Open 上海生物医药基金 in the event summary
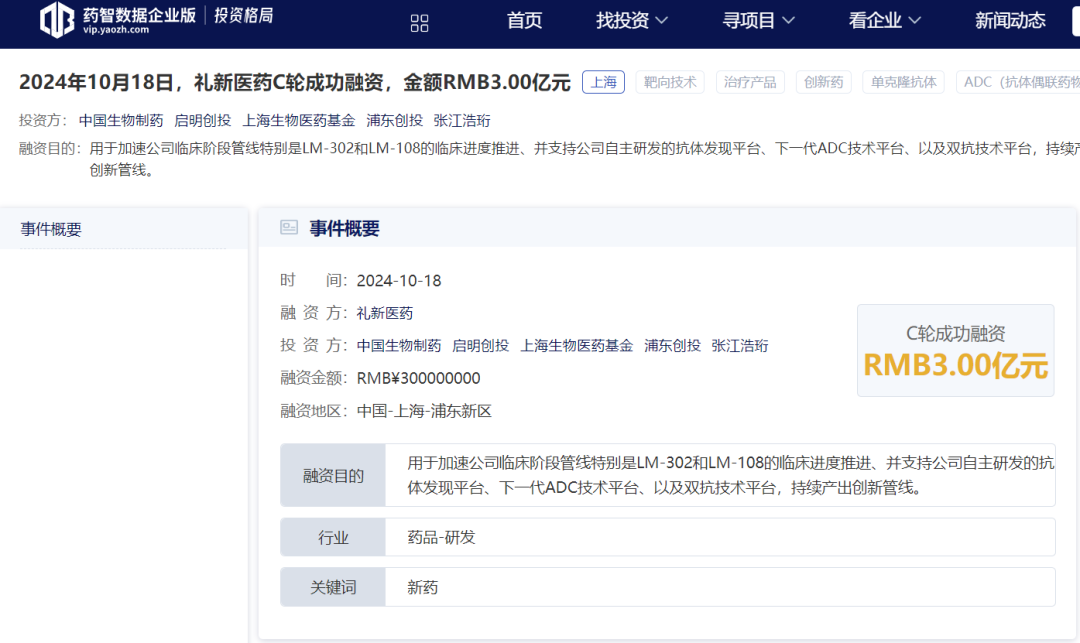This screenshot has width=1080, height=643. (x=576, y=345)
